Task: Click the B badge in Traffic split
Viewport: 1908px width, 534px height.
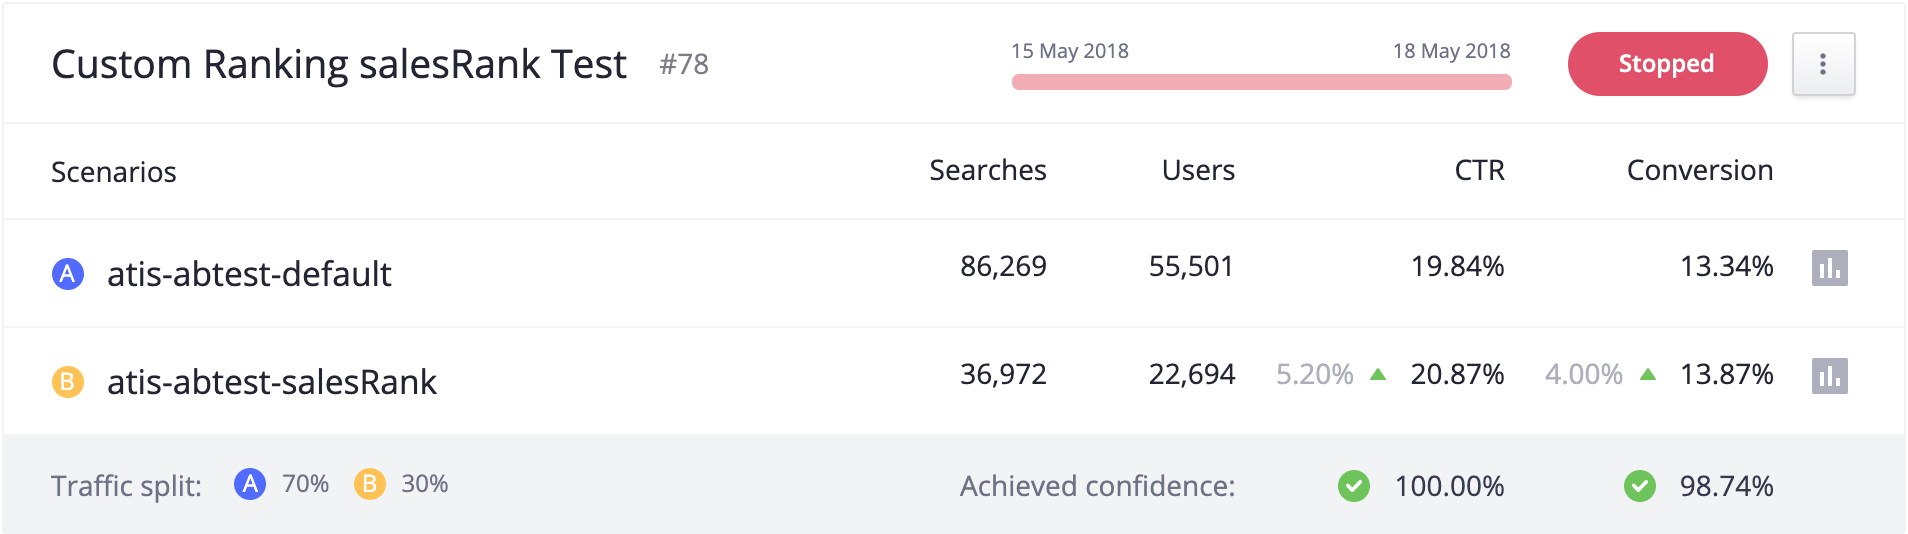Action: click(369, 484)
